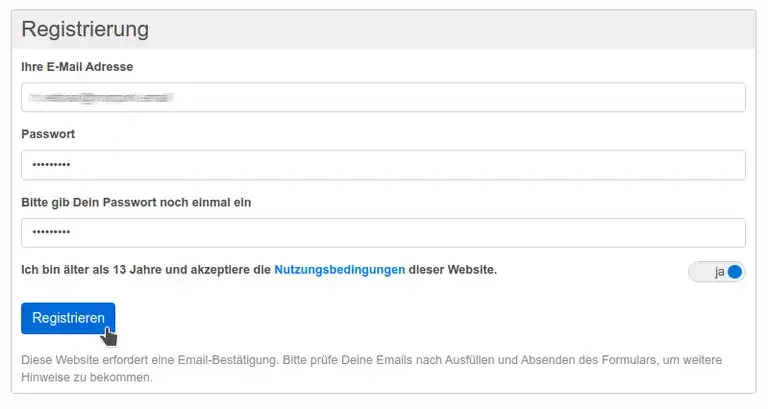
Task: Click the 'Bitte gib Dein Passwort noch einmal ein' label
Action: click(x=136, y=202)
